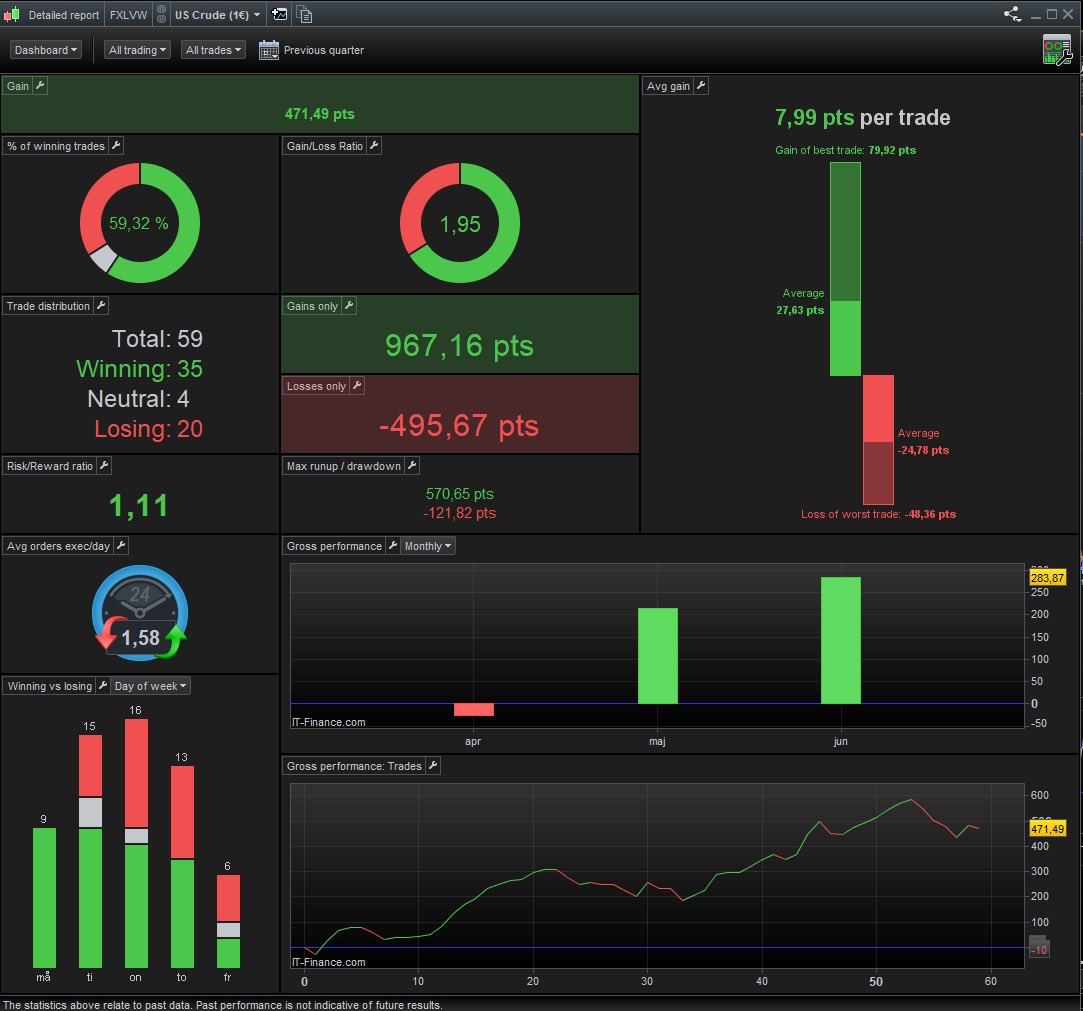This screenshot has height=1011, width=1083.
Task: Click the red apr bar in monthly chart
Action: (x=473, y=709)
